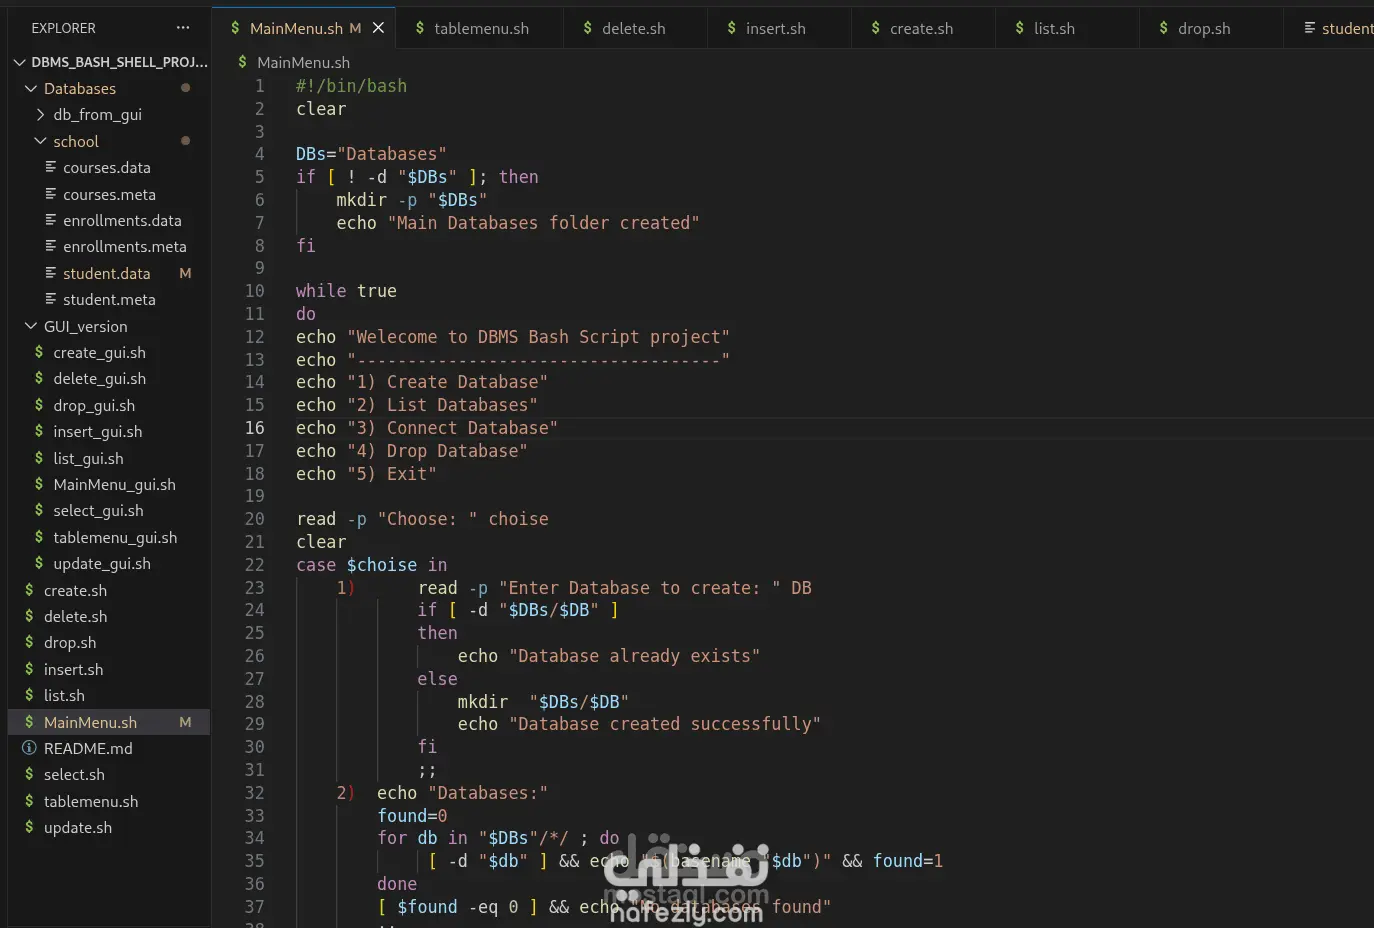The image size is (1374, 928).
Task: Switch to the tablemenu.sh editor tab
Action: pyautogui.click(x=481, y=28)
